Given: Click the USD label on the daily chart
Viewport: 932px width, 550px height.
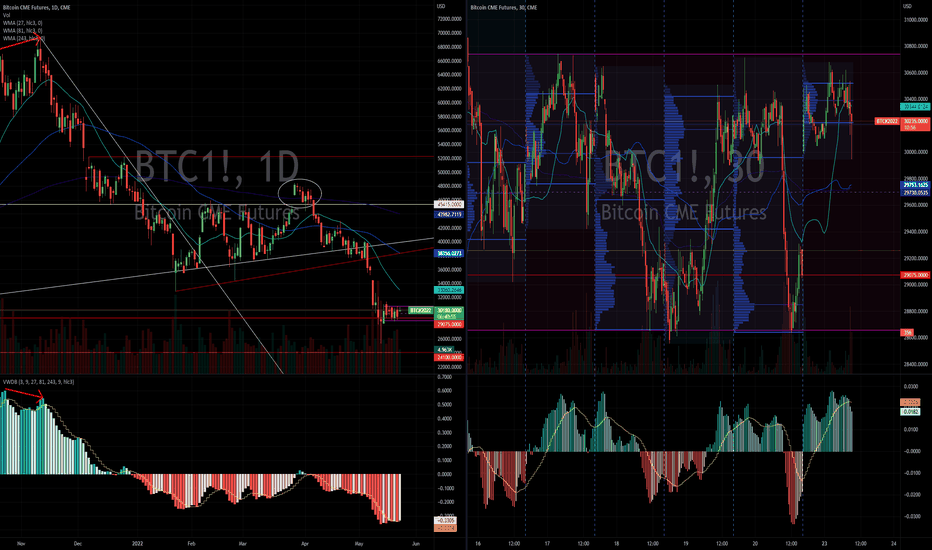Looking at the screenshot, I should pos(441,6).
